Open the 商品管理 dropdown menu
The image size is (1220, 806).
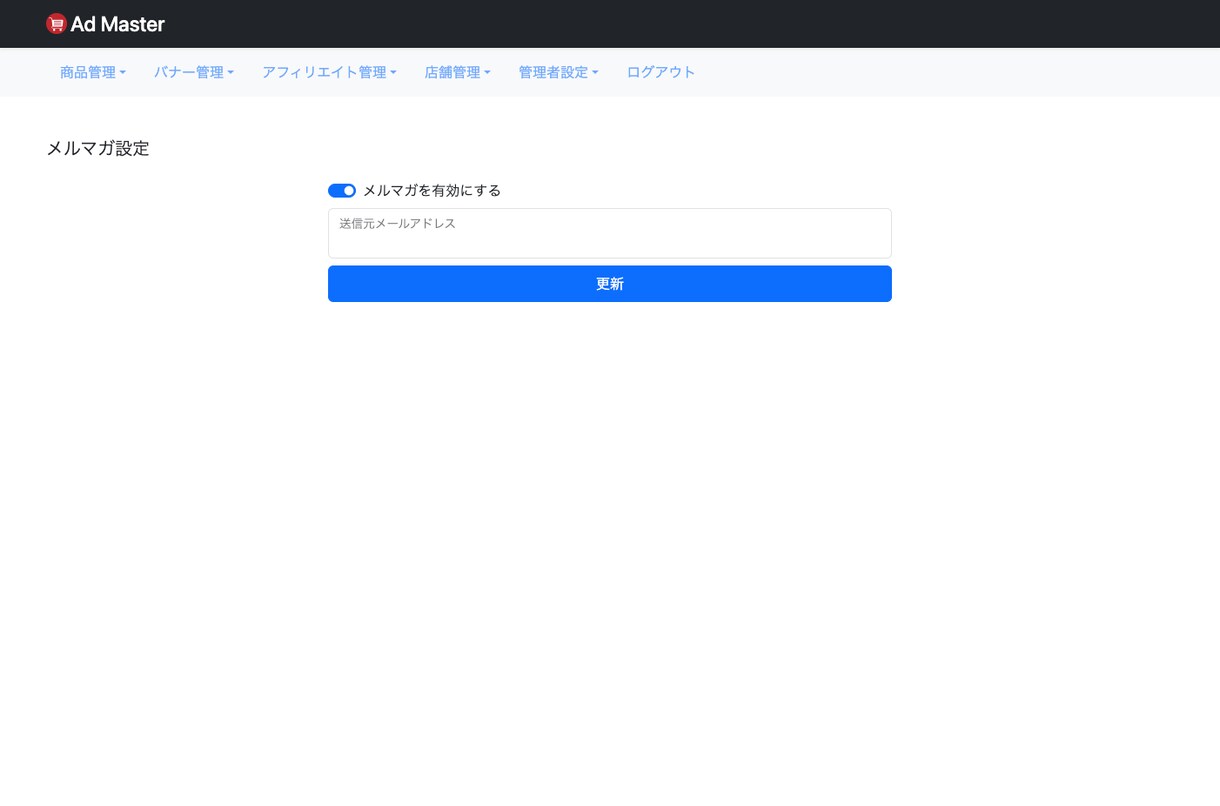click(93, 72)
